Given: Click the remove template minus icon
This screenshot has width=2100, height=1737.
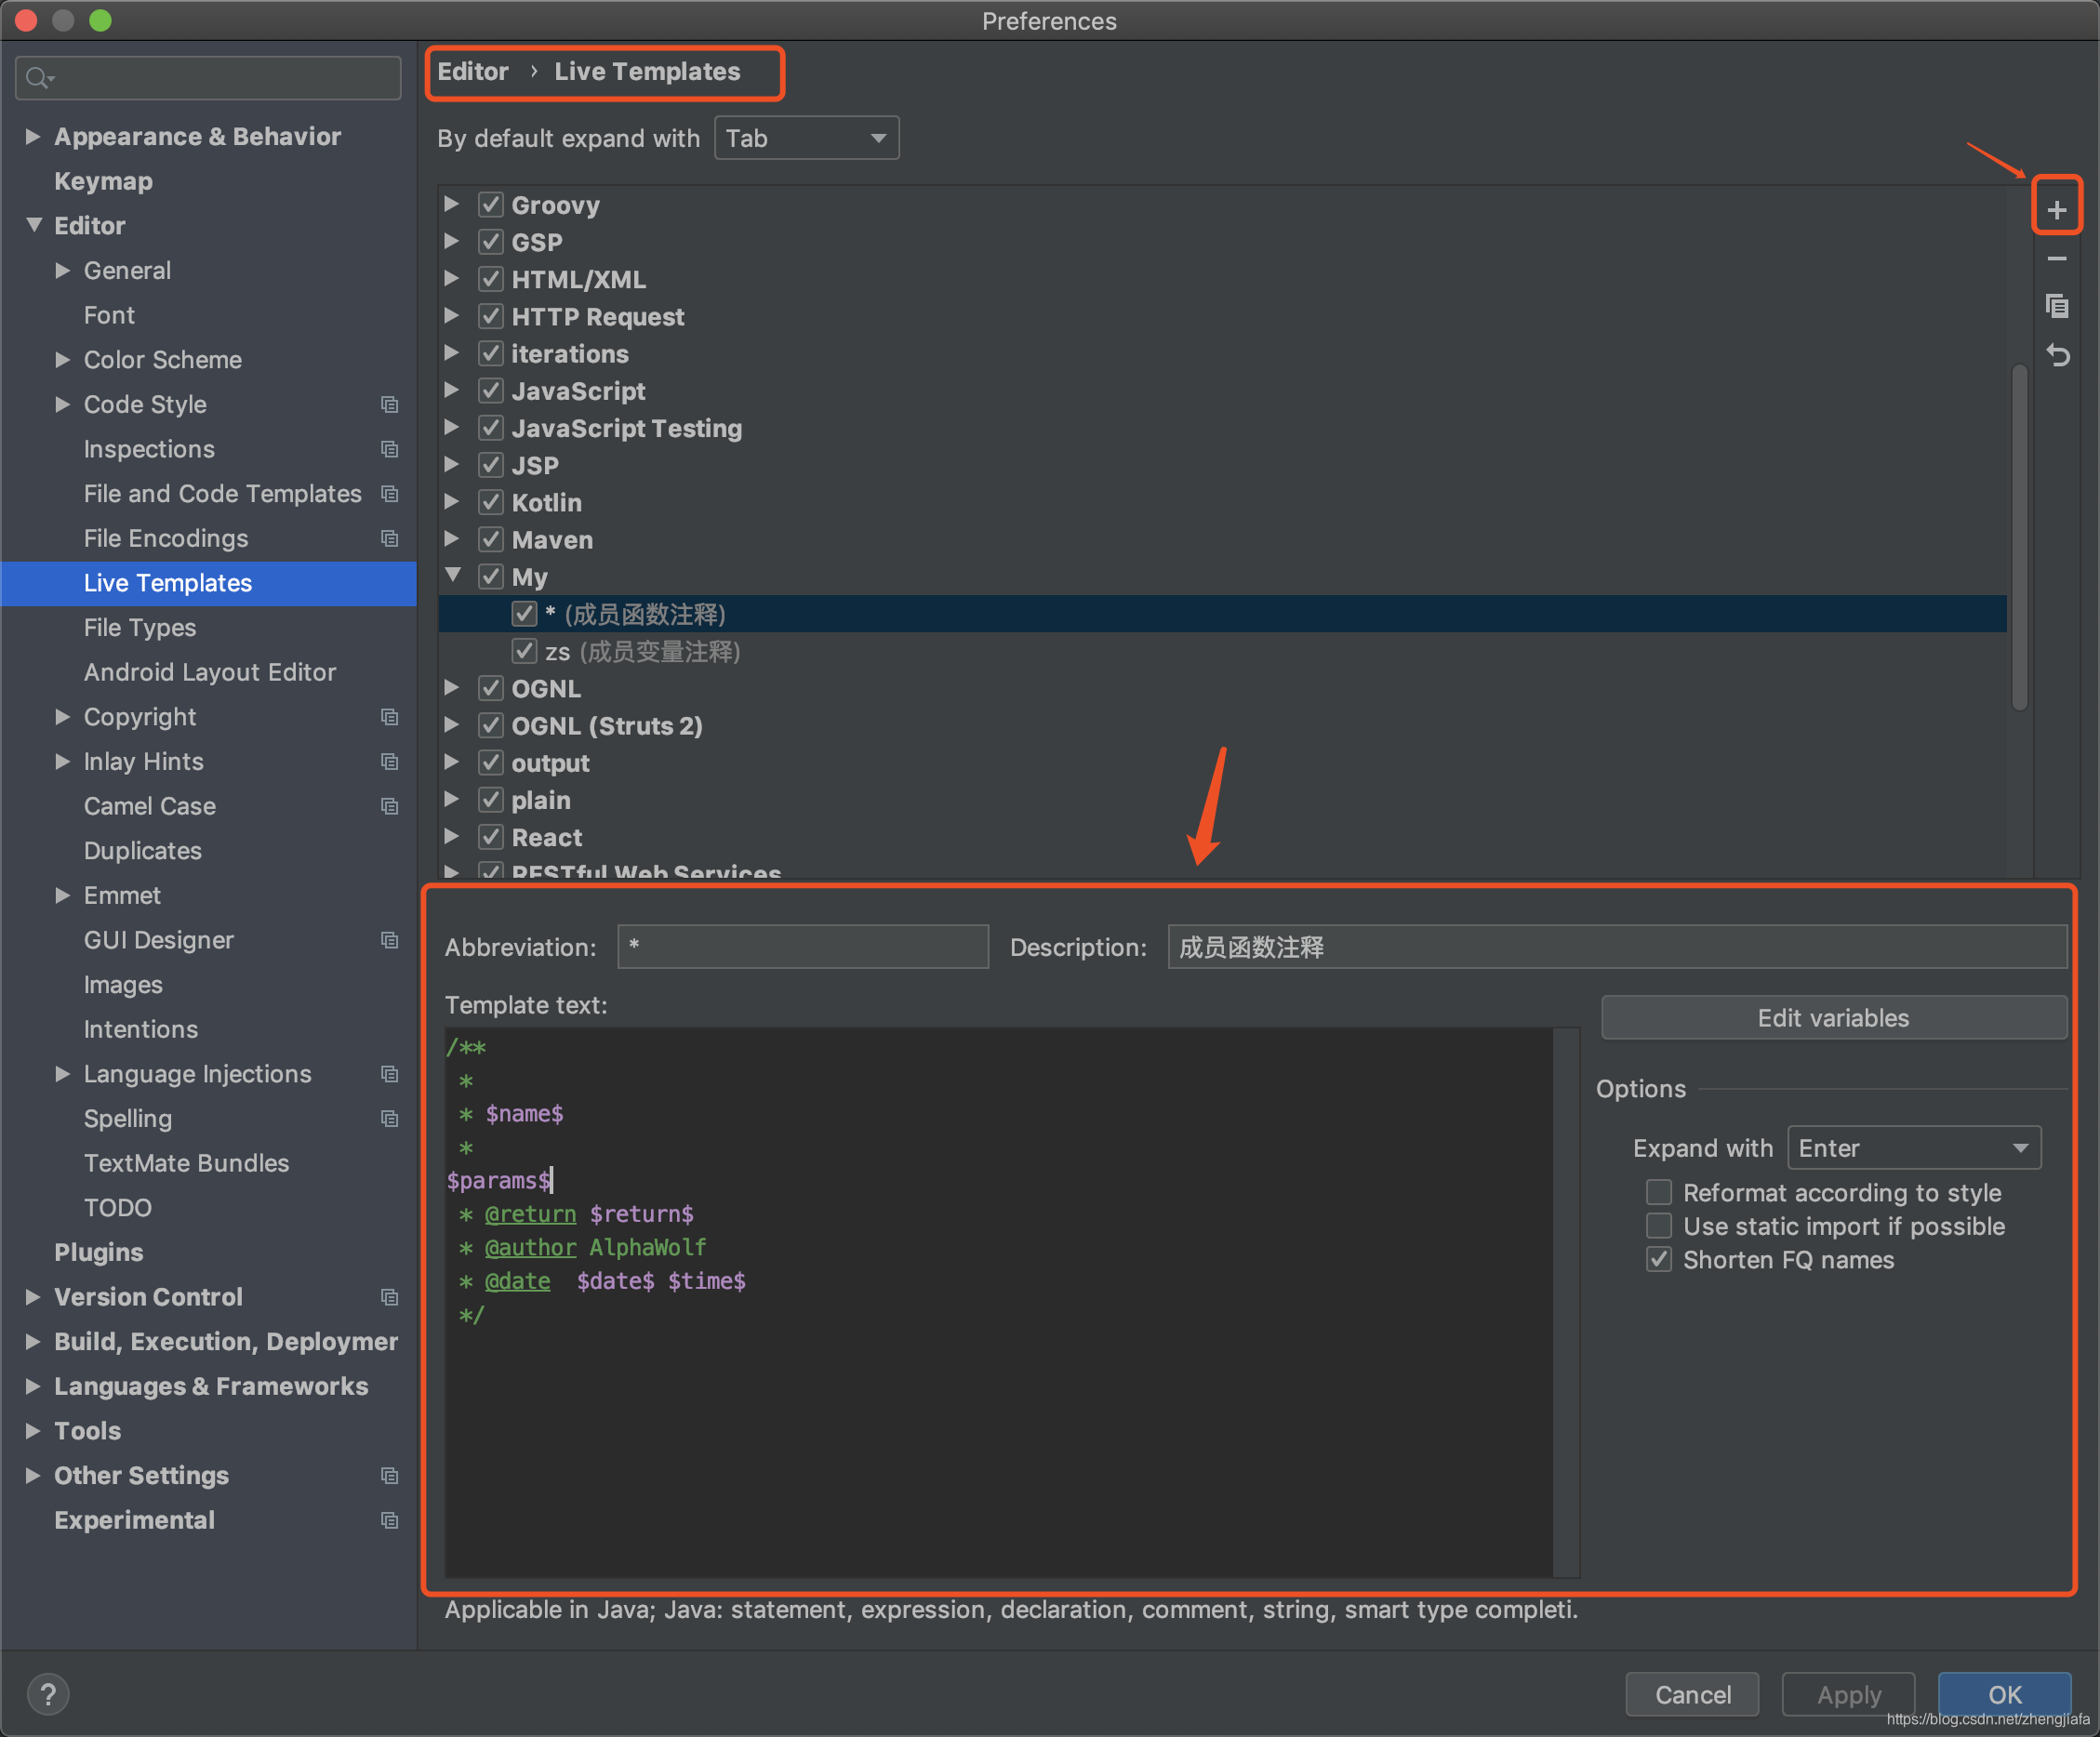Looking at the screenshot, I should tap(2058, 261).
